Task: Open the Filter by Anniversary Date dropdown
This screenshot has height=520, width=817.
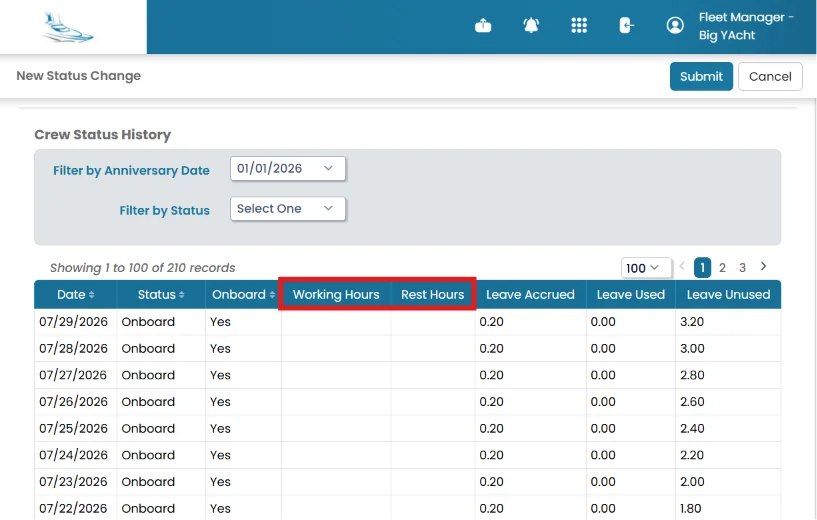Action: pos(288,169)
